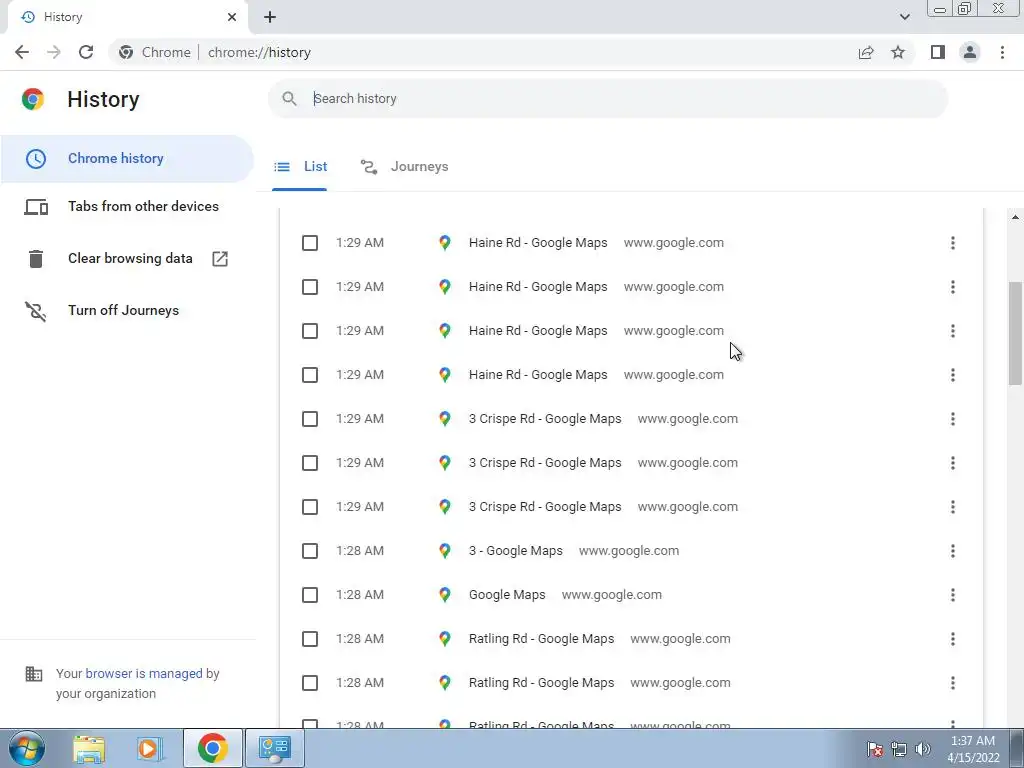
Task: Click the history list scrollbar thumb
Action: tap(1015, 333)
